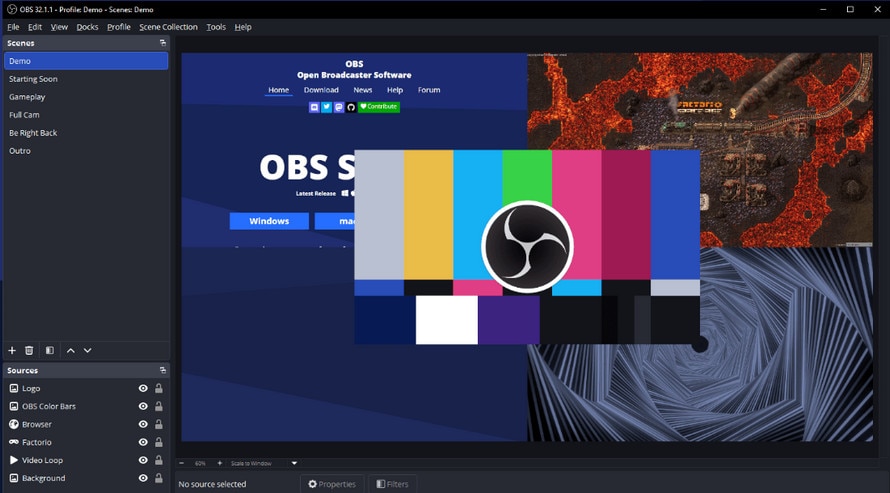The image size is (890, 493).
Task: Move scene down with down arrow
Action: (x=87, y=351)
